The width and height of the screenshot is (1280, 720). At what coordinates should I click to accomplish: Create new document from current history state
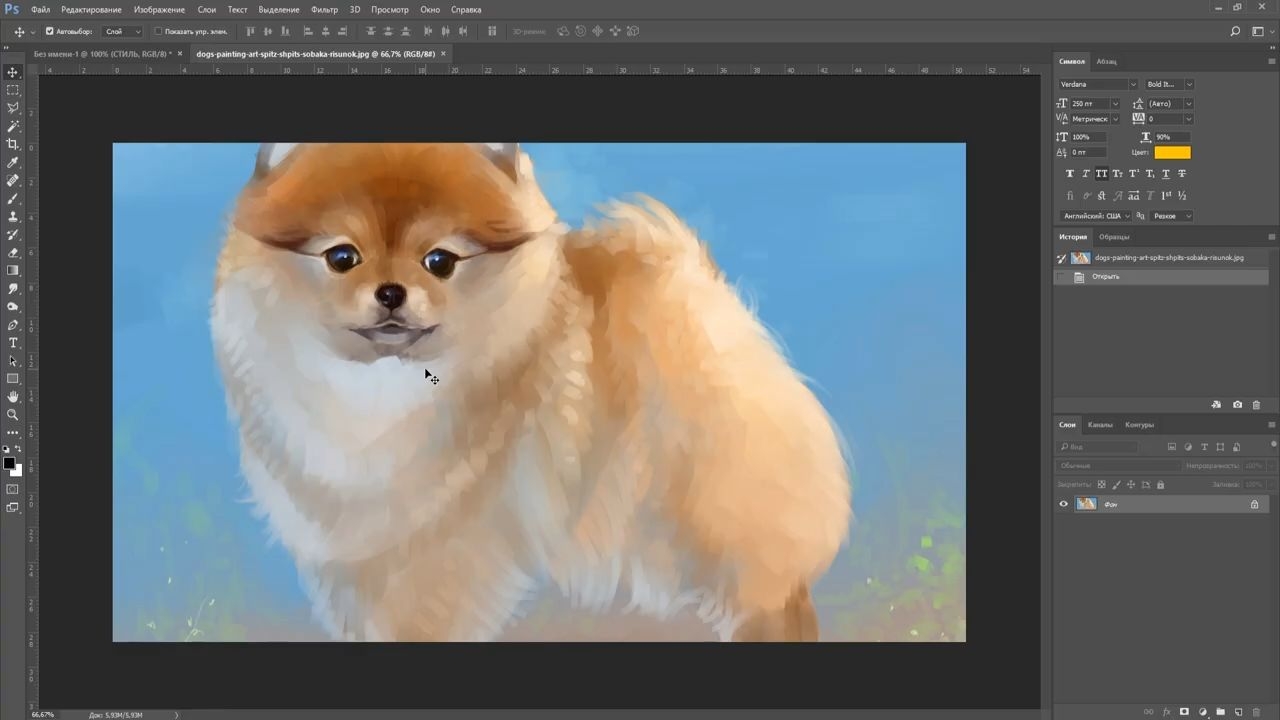click(x=1216, y=405)
